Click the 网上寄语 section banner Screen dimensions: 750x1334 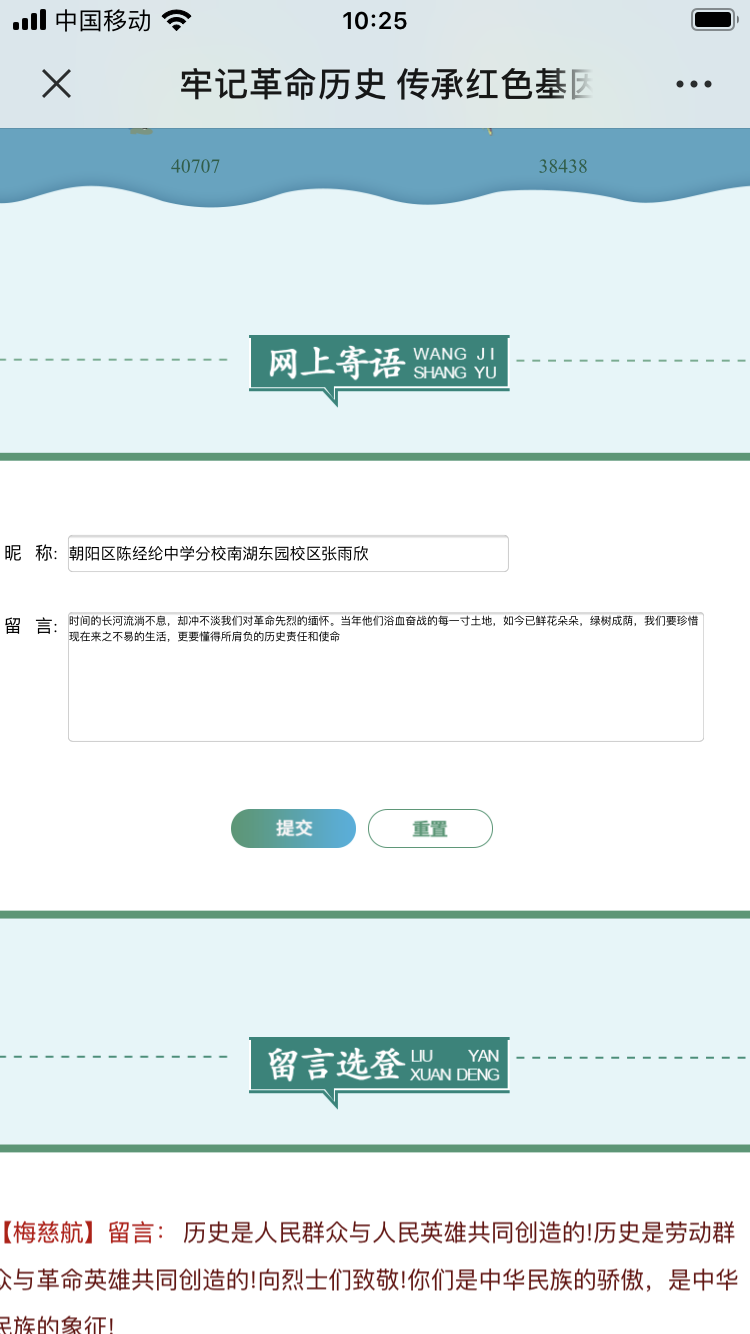(379, 363)
